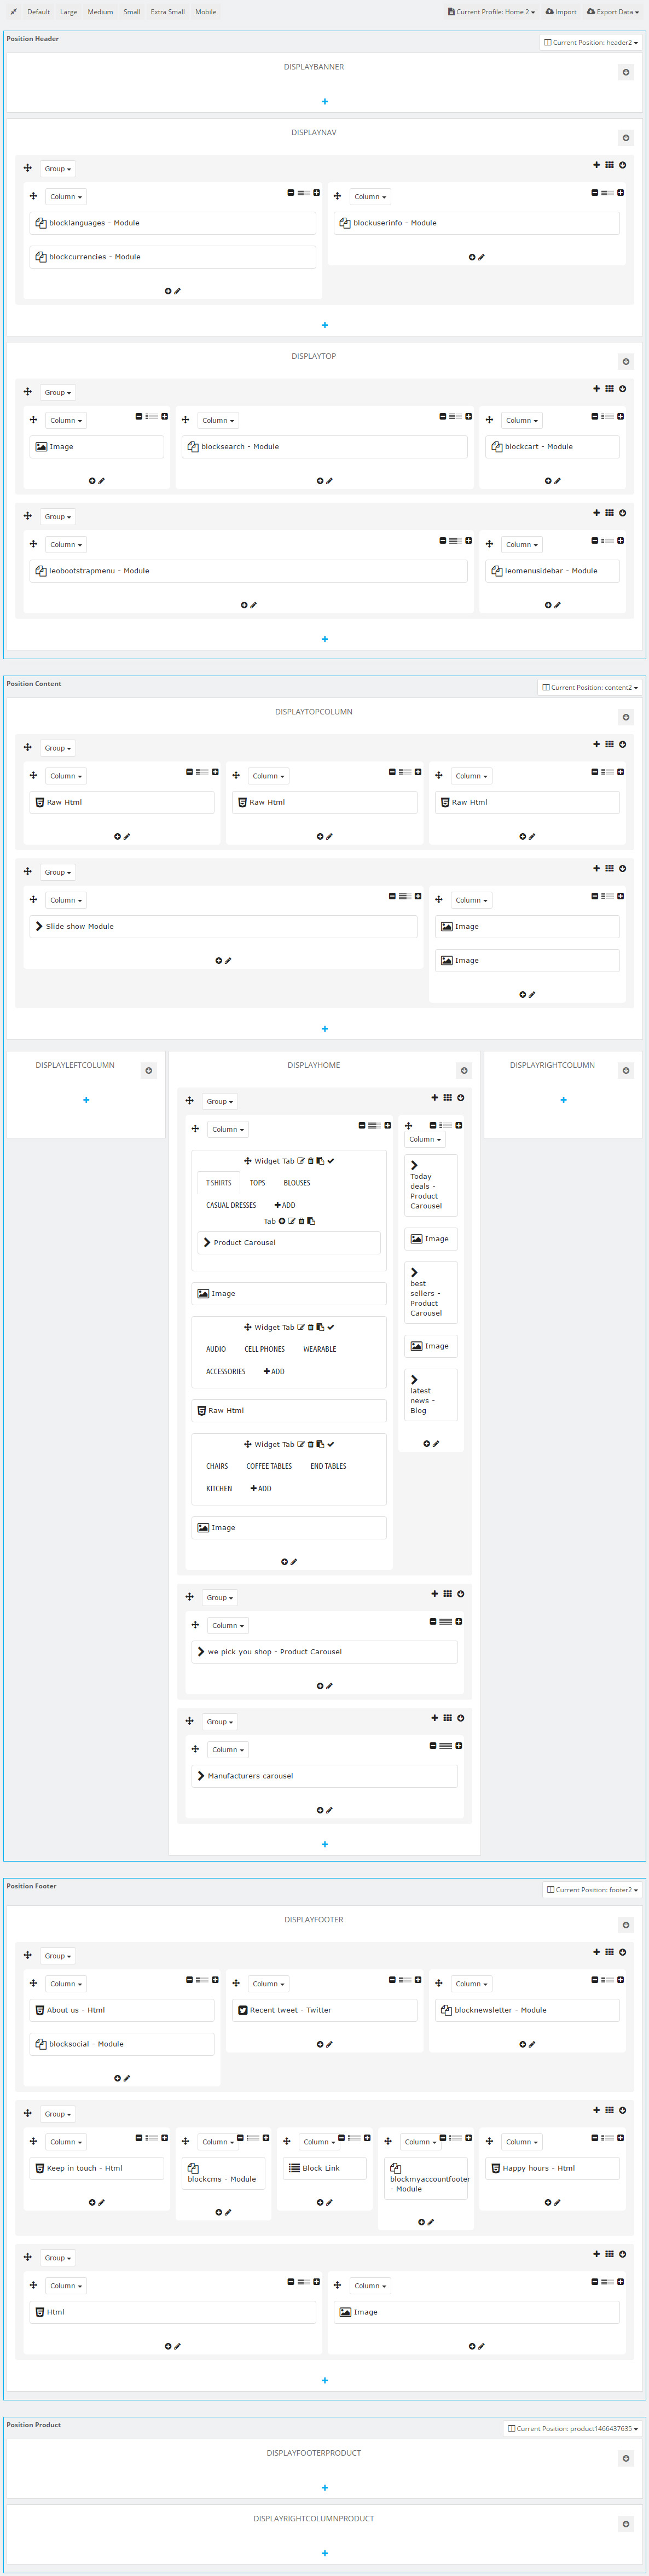Viewport: 649px width, 2576px height.
Task: Open Current Position: footer2 dropdown
Action: pyautogui.click(x=592, y=1890)
